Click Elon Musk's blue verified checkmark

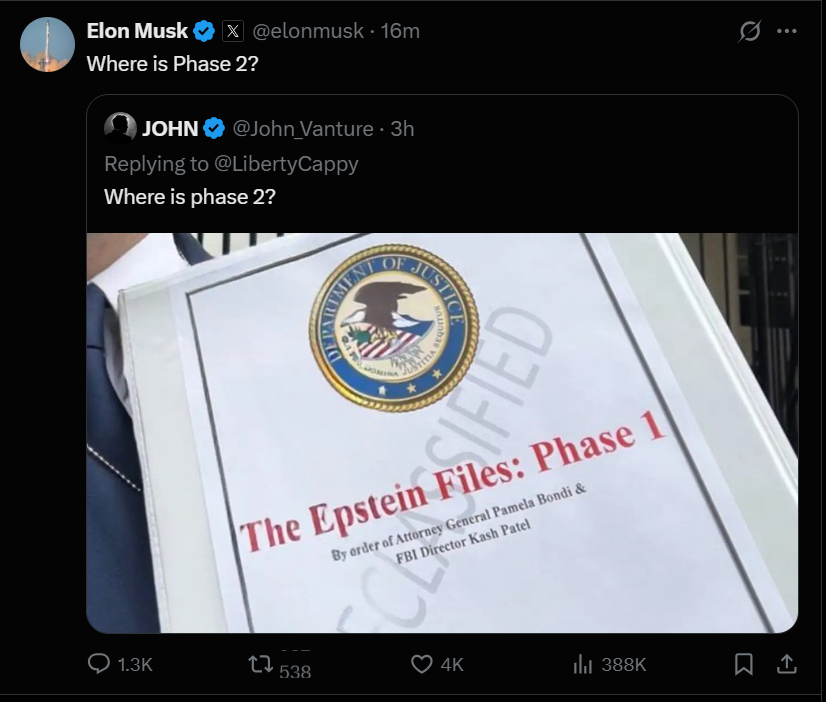pos(204,31)
